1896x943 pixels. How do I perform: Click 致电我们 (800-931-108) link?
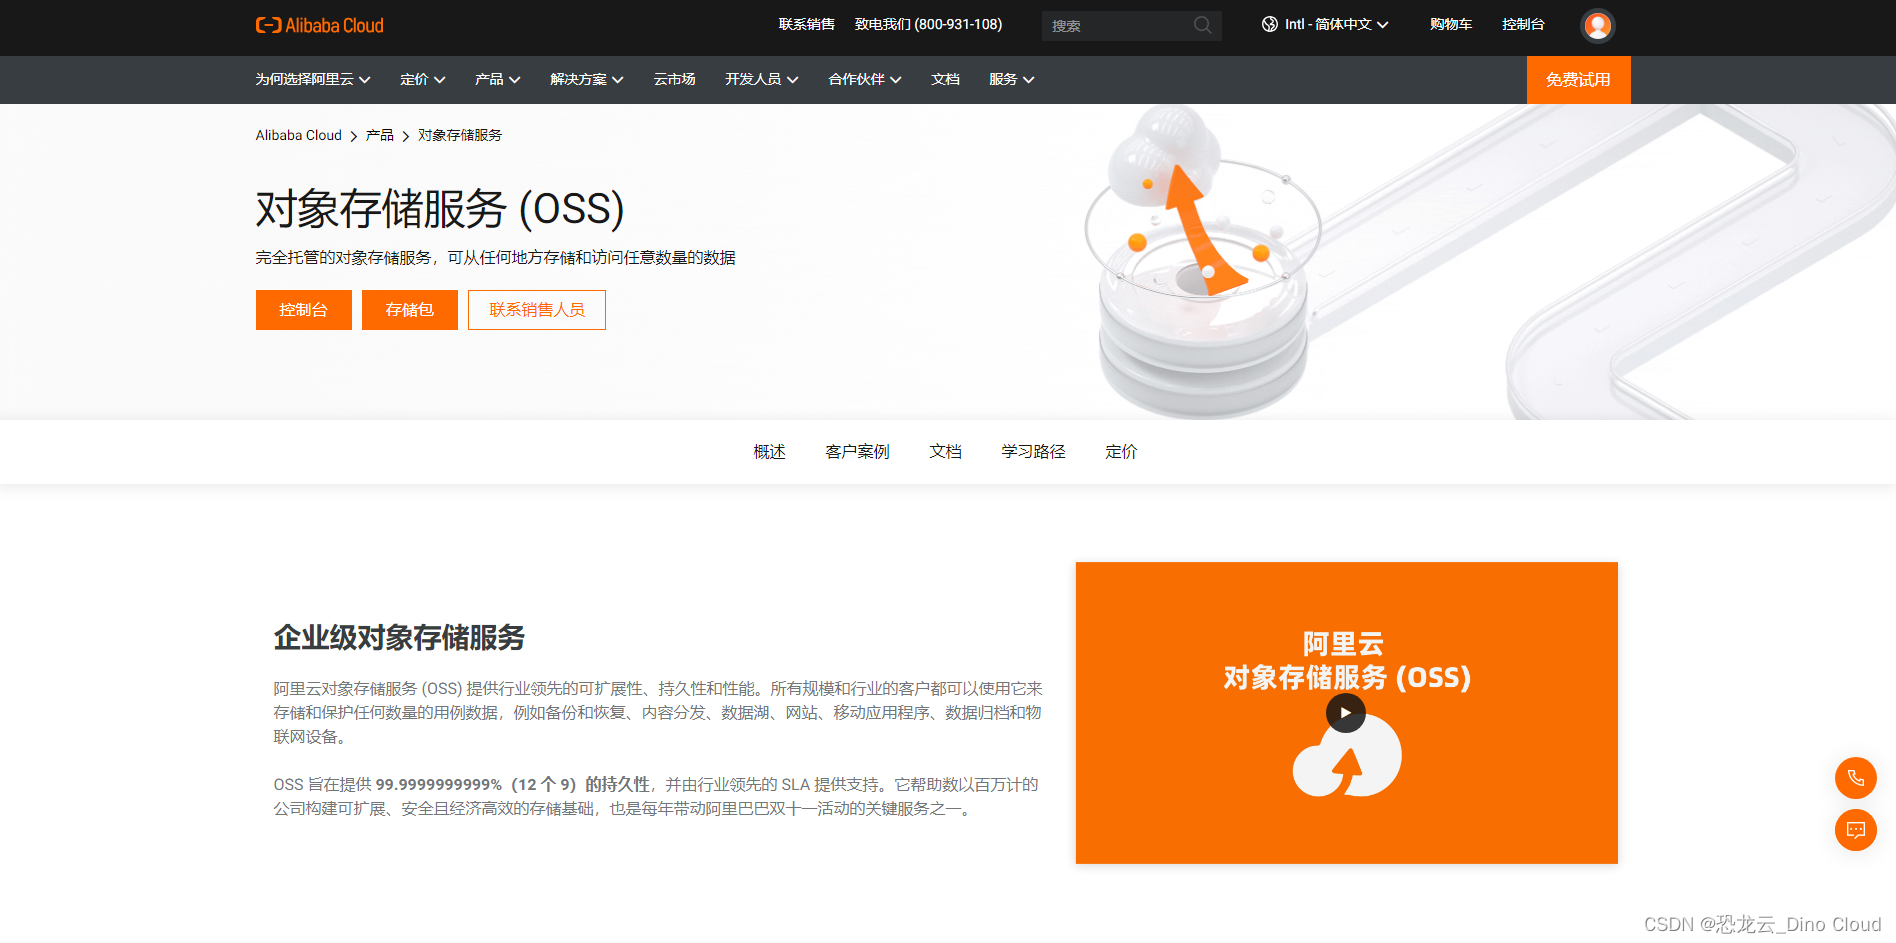(928, 24)
